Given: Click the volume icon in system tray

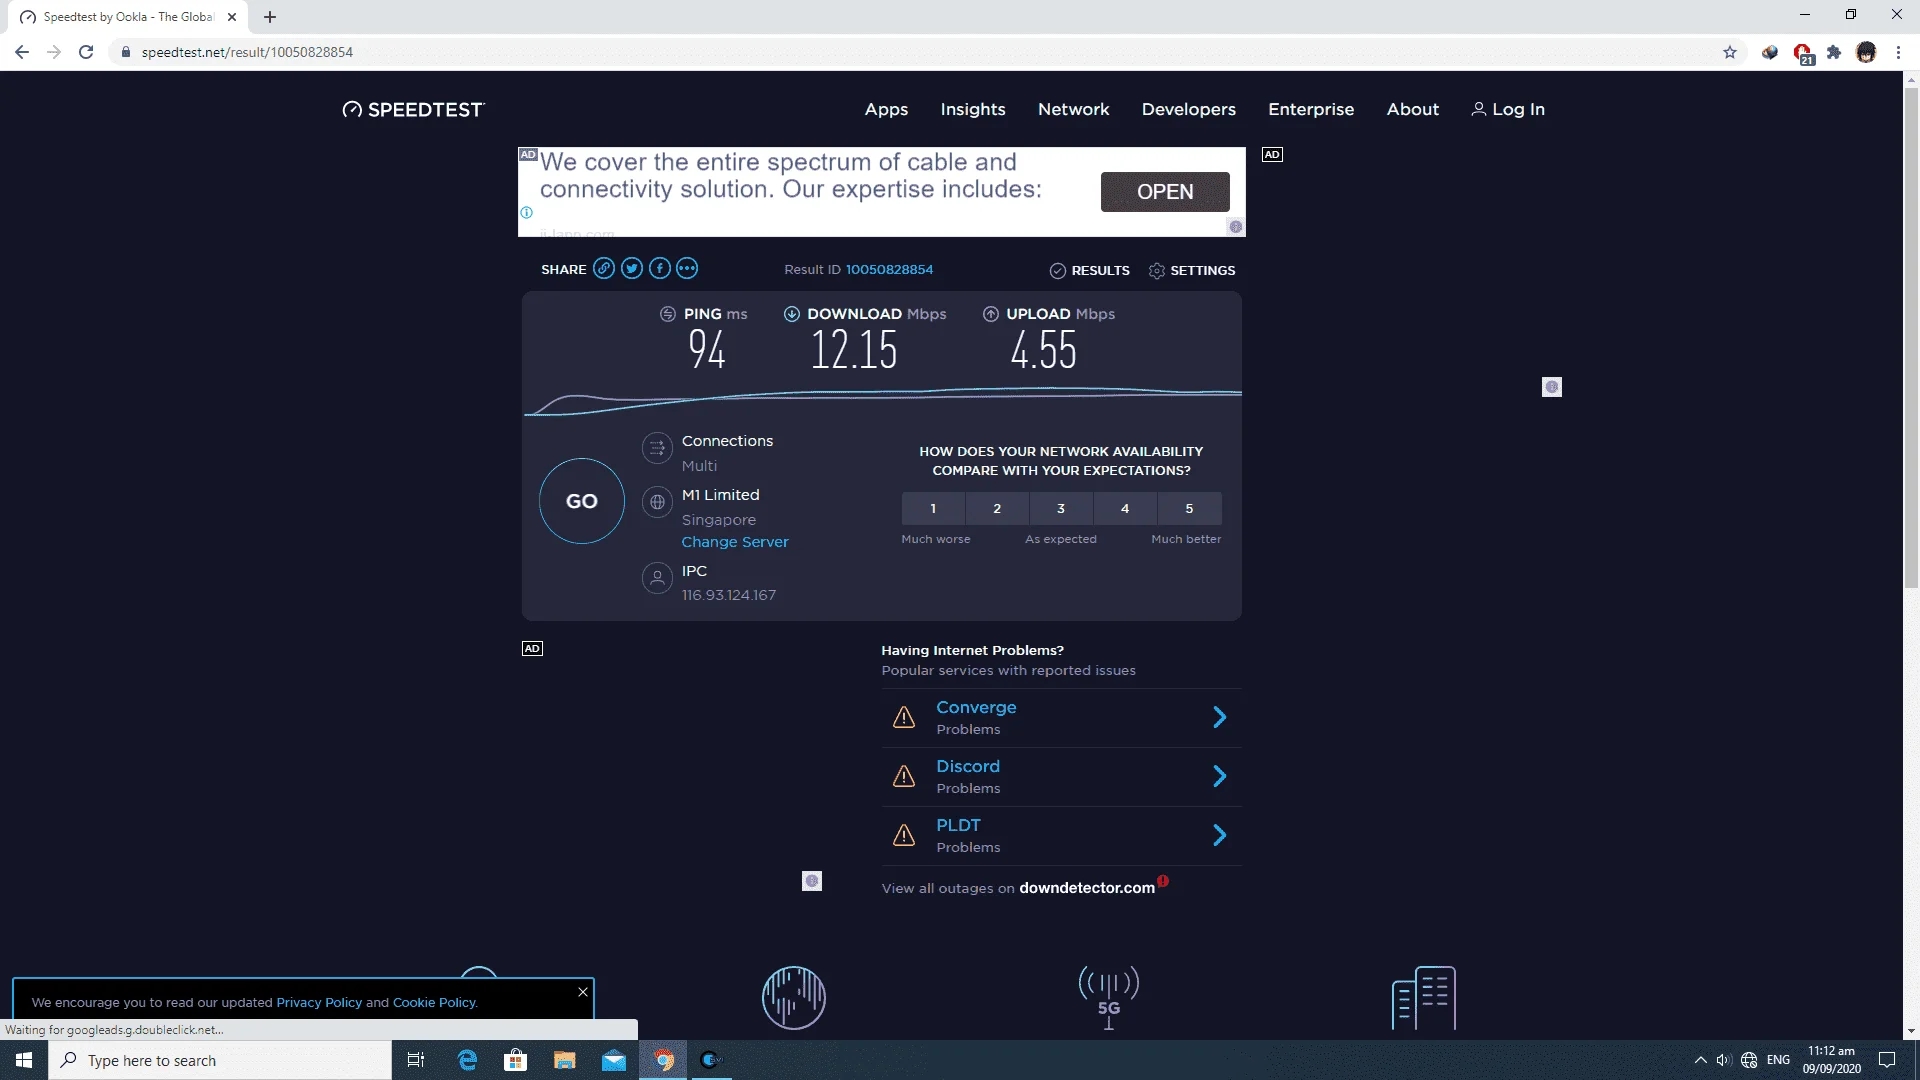Looking at the screenshot, I should click(1723, 1060).
